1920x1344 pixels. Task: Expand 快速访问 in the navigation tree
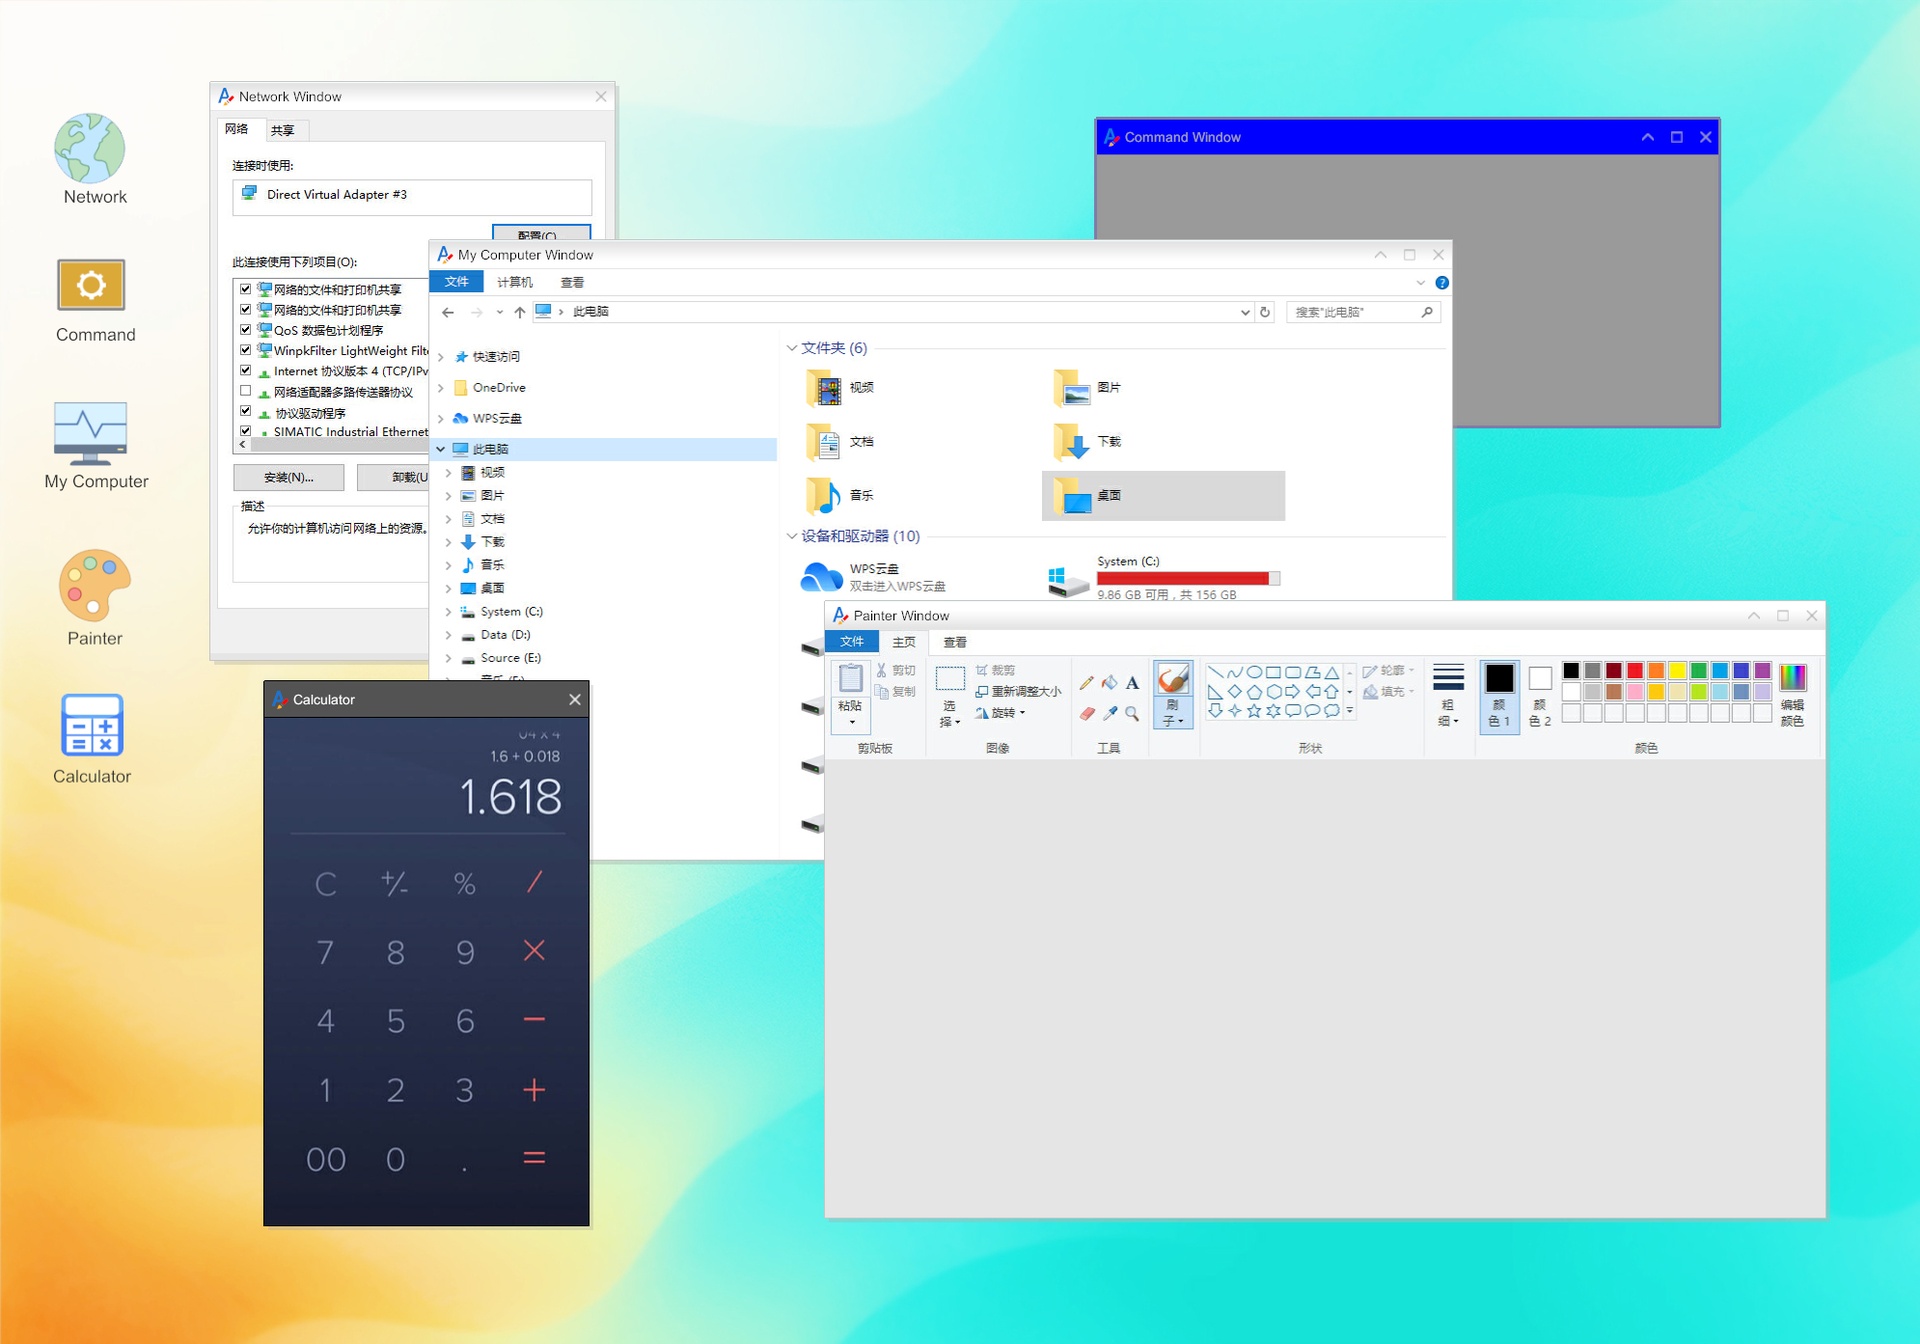(441, 357)
